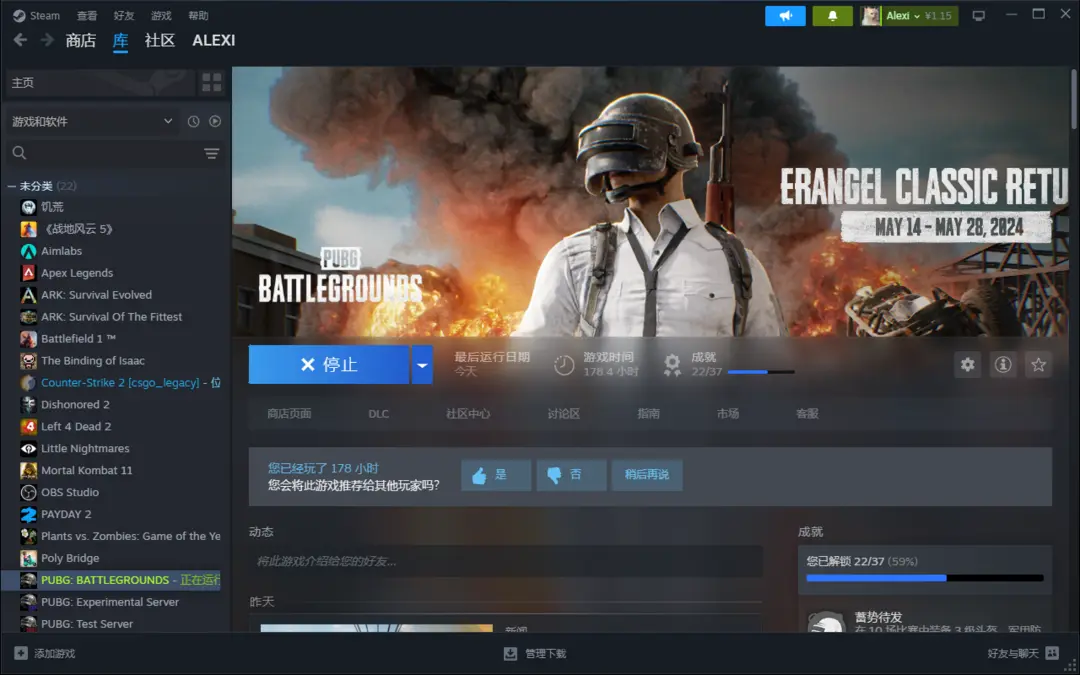
Task: Click the Aimlabs game icon
Action: tap(28, 251)
